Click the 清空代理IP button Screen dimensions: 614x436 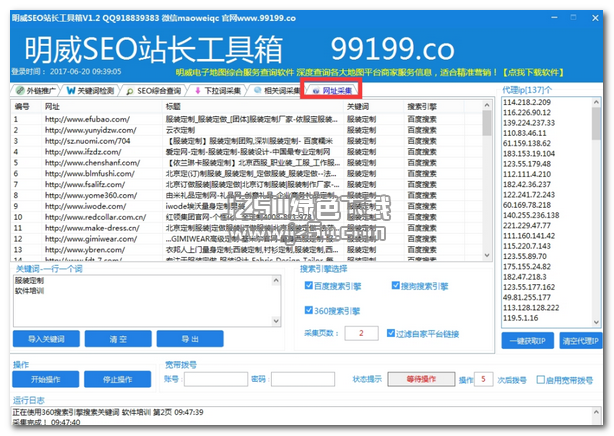pos(581,341)
